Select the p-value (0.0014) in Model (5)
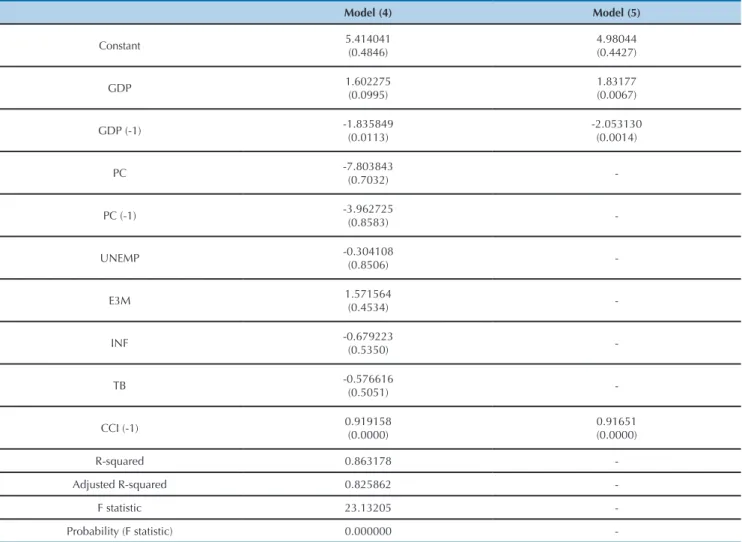 click(x=616, y=138)
